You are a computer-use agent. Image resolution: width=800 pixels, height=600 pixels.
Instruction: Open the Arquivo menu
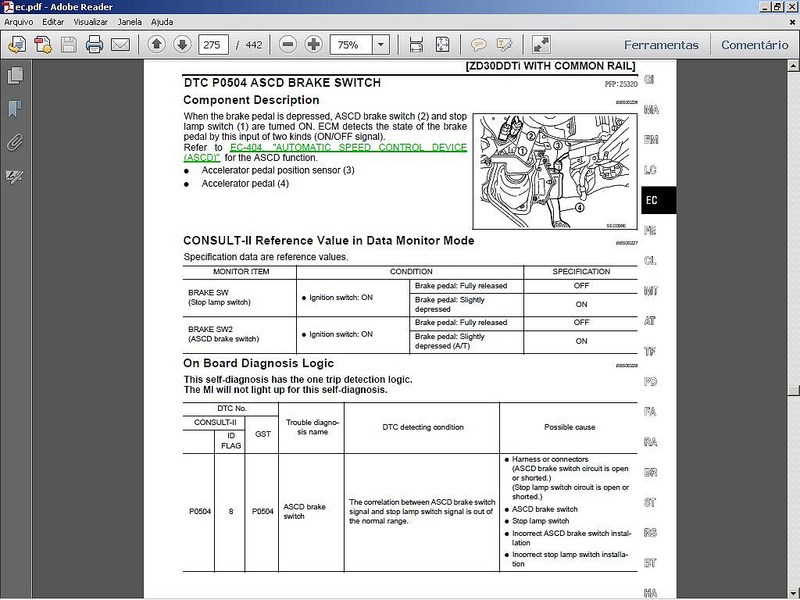[19, 21]
